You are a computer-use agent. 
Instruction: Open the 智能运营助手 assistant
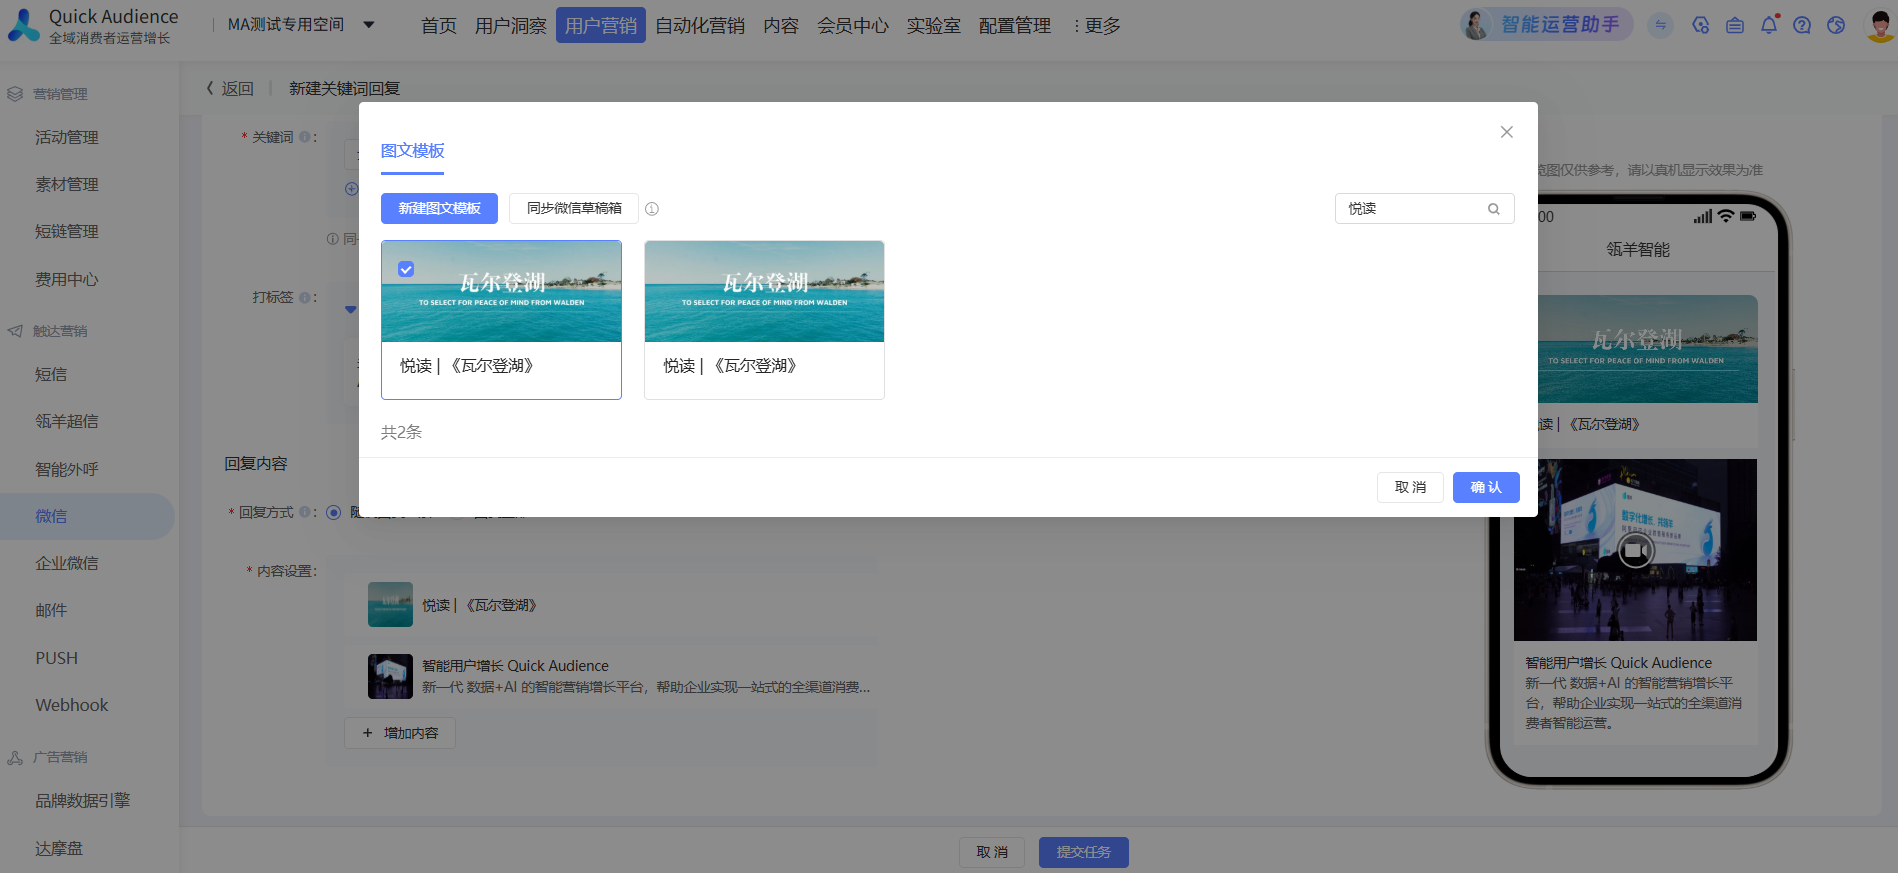pos(1546,25)
